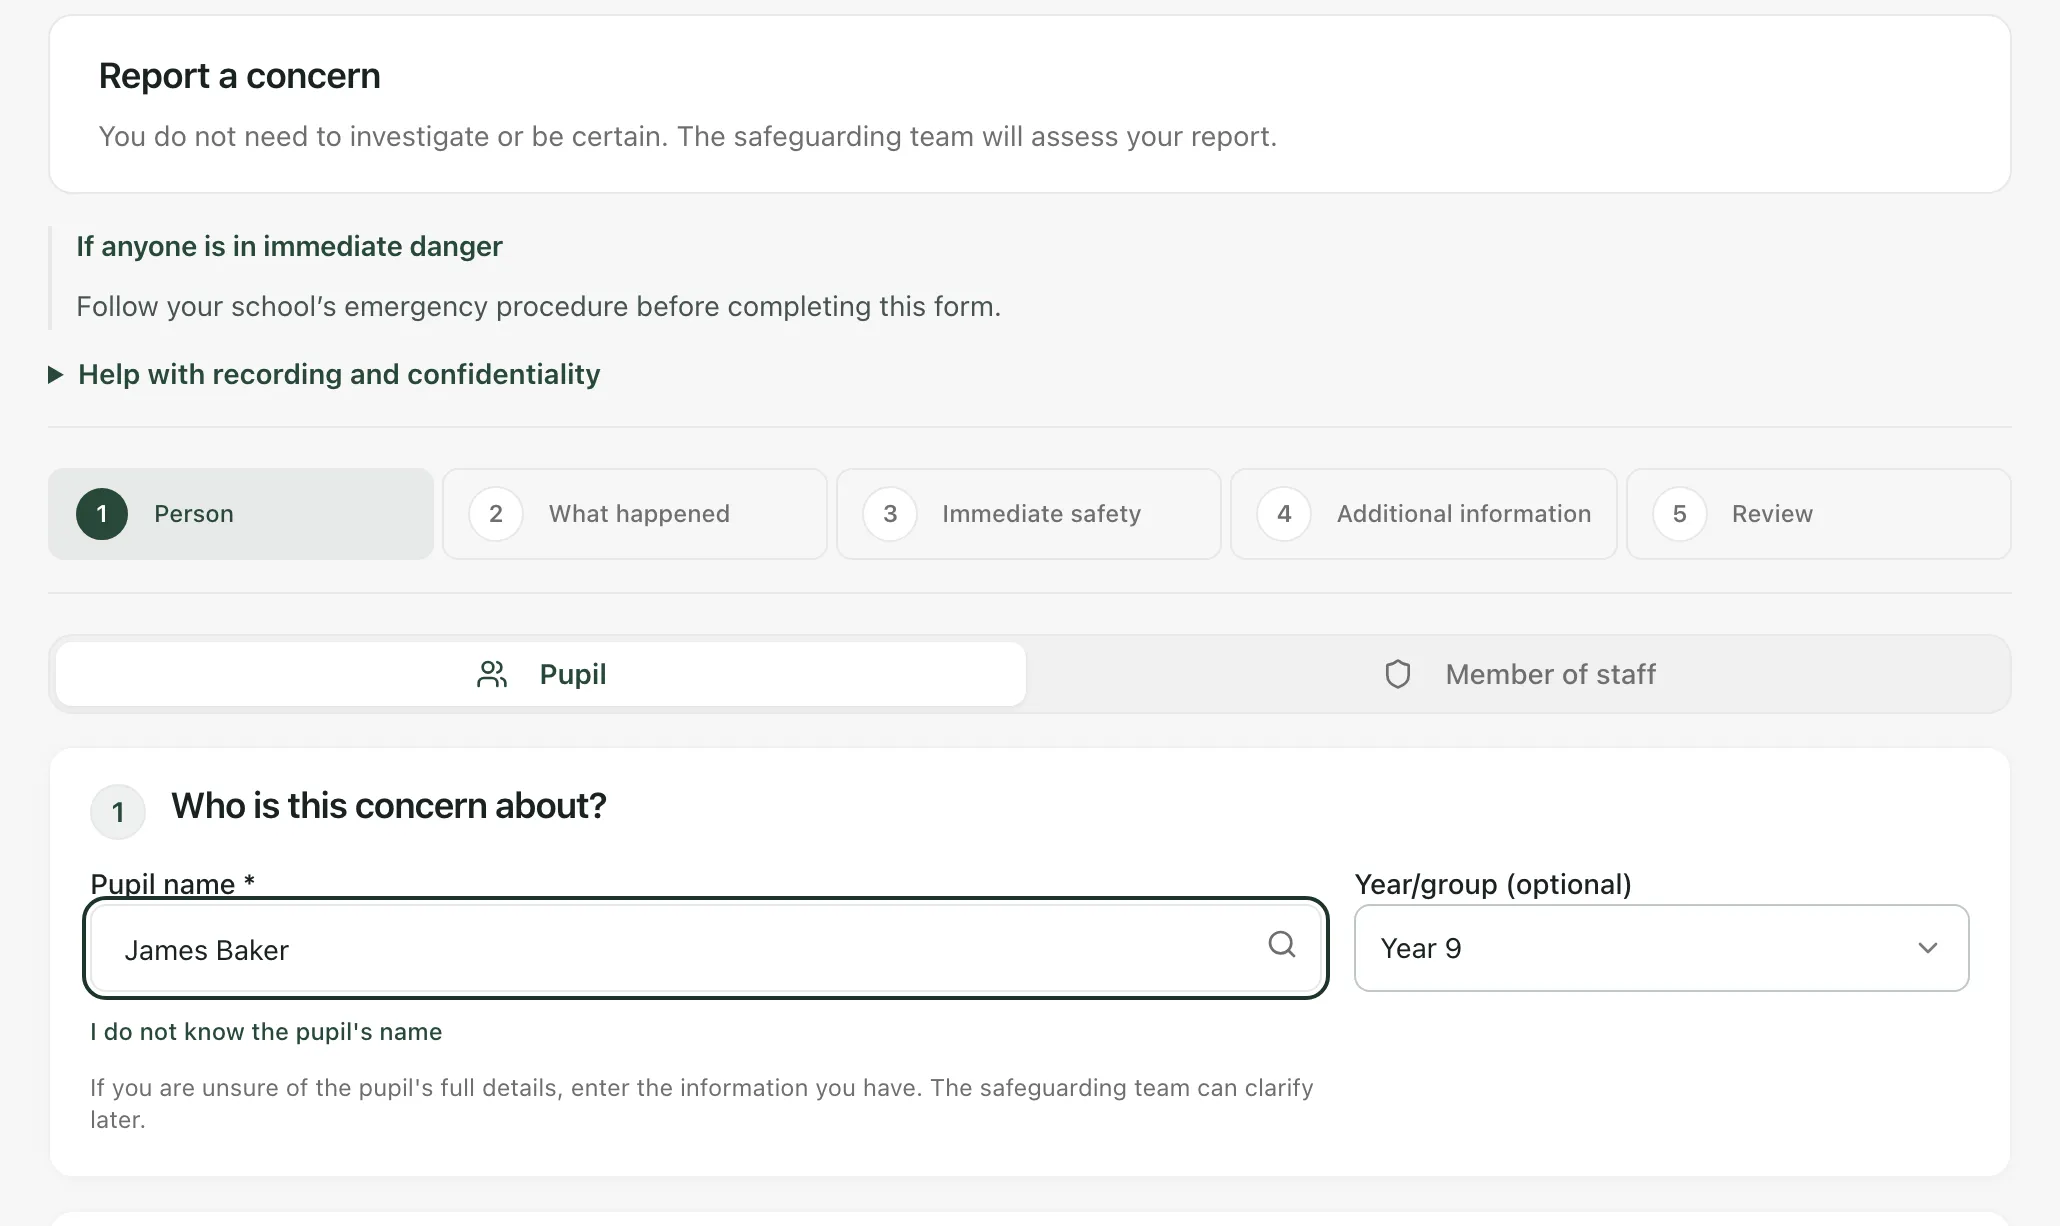Image resolution: width=2060 pixels, height=1226 pixels.
Task: Open the Year/group dropdown showing Year 9
Action: (1661, 948)
